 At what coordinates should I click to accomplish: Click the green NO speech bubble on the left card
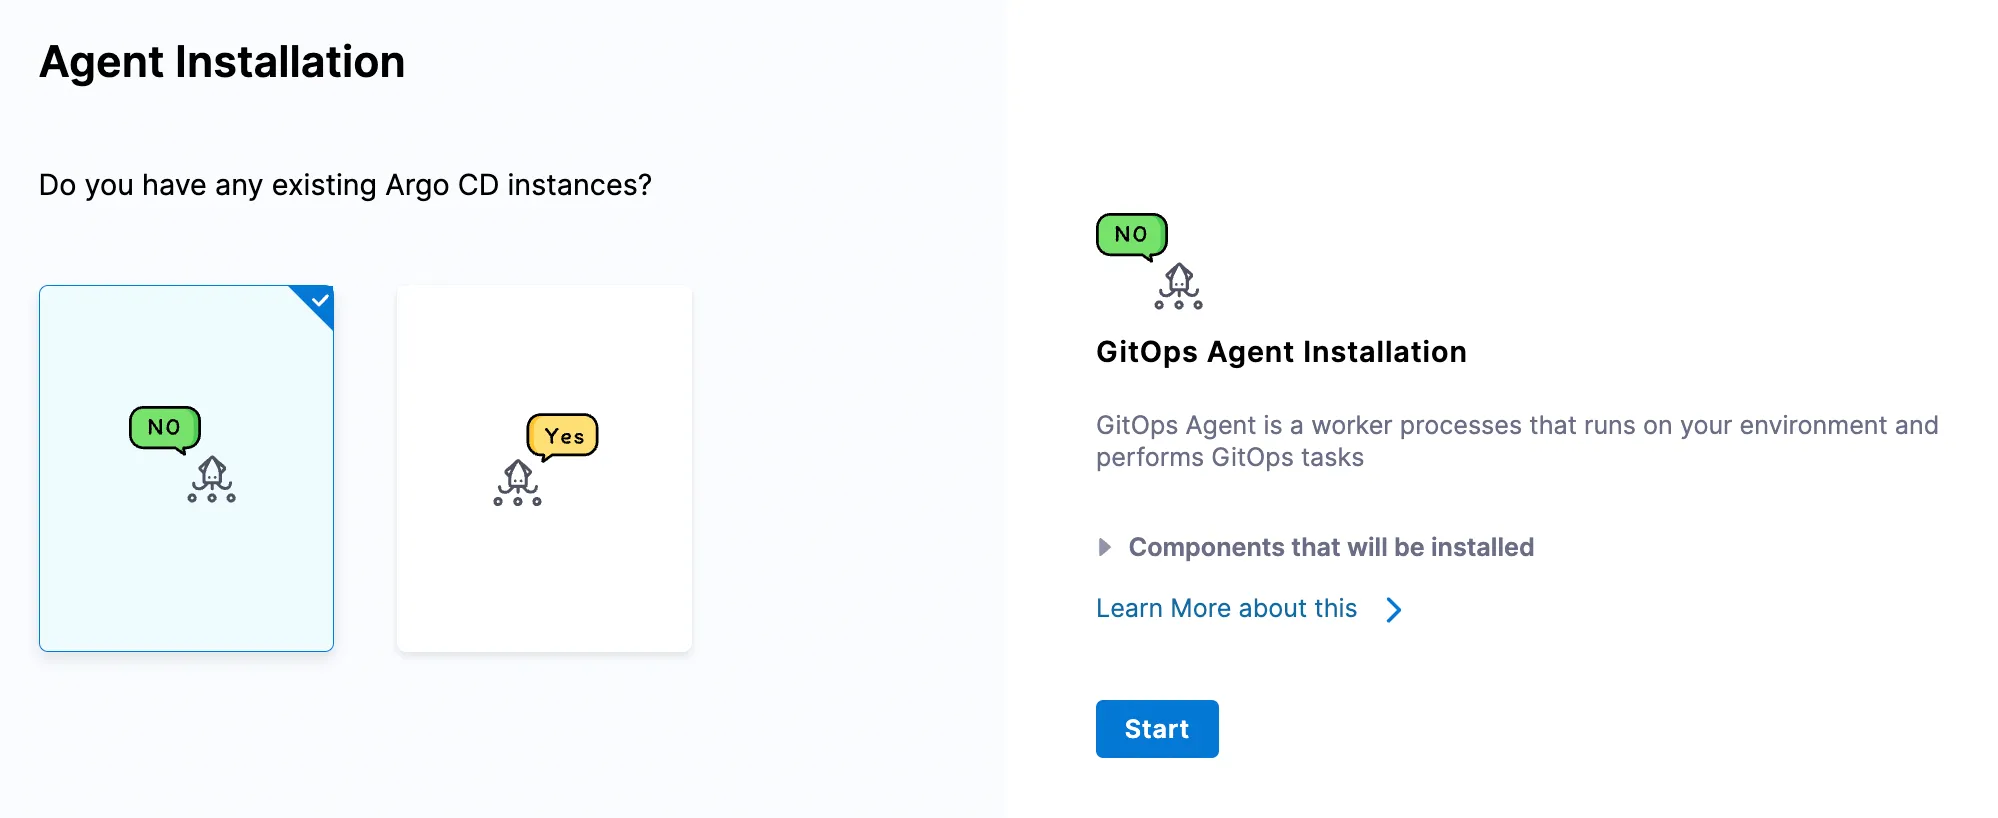[x=163, y=427]
